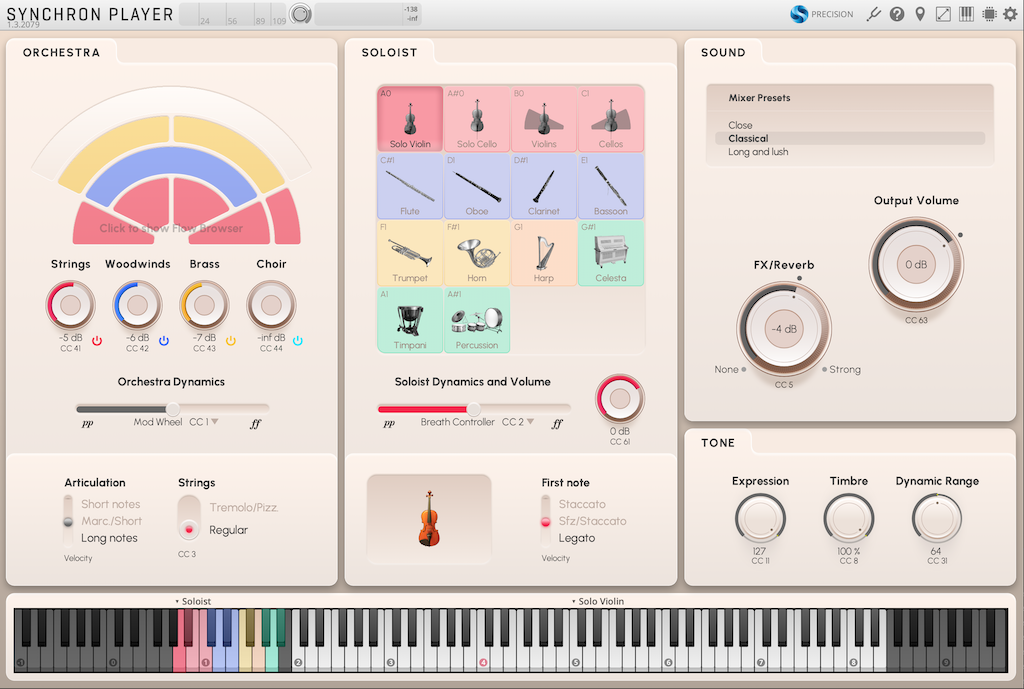Open the ORCHESTRA tab
1024x689 pixels.
61,52
